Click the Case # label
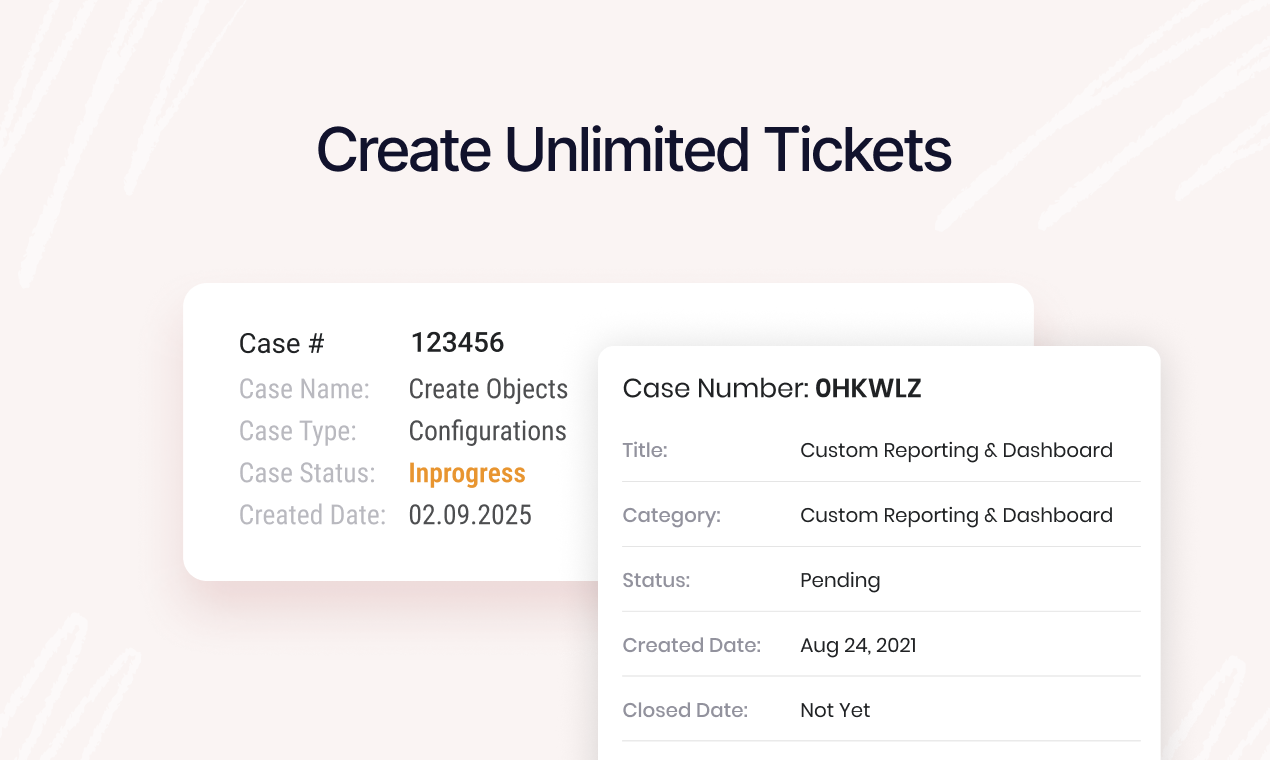Screen dimensions: 1270x760 (x=282, y=344)
